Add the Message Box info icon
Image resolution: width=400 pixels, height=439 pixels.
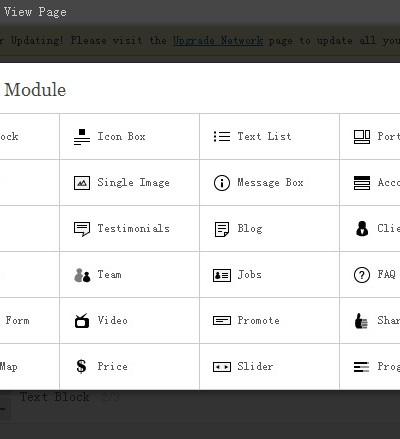pos(222,183)
